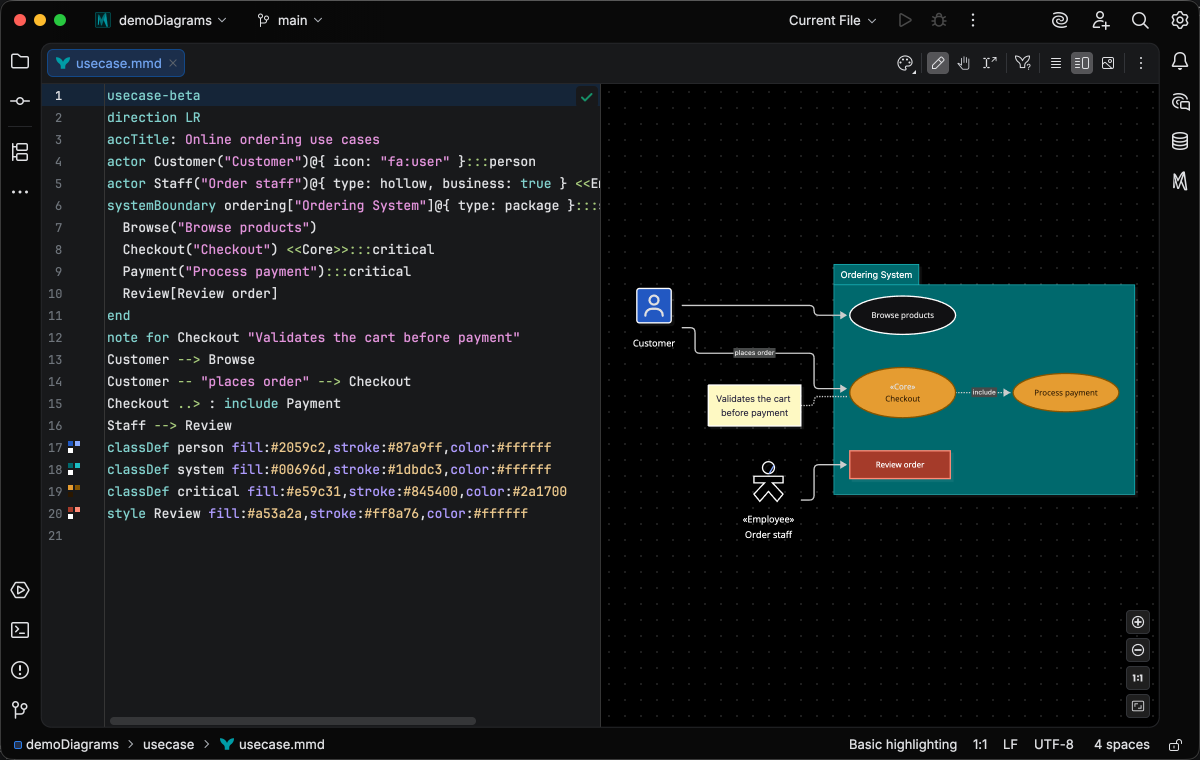Switch to editor and preview split view
The image size is (1200, 760).
pyautogui.click(x=1081, y=63)
